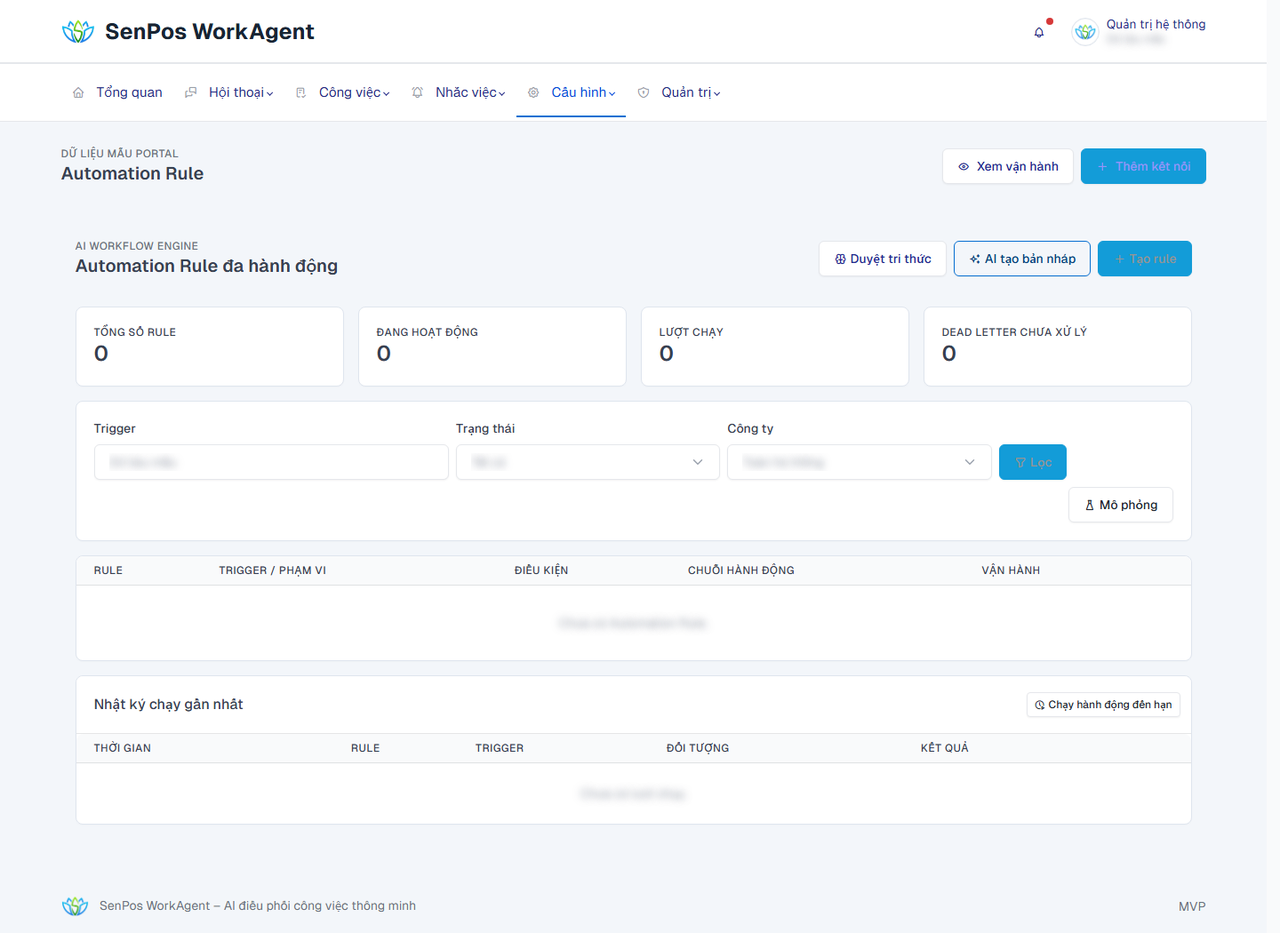Viewport: 1280px width, 933px height.
Task: Click the flask icon in Mô phỏng
Action: [1090, 506]
